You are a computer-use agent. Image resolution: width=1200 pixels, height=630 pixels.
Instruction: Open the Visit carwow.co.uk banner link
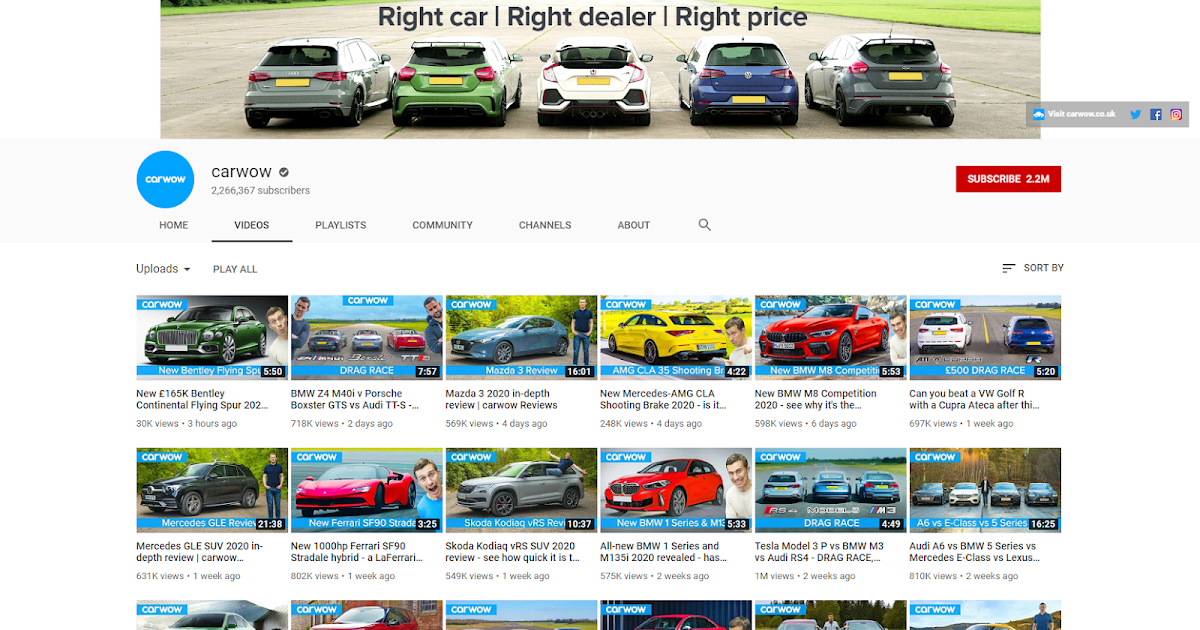tap(1074, 114)
